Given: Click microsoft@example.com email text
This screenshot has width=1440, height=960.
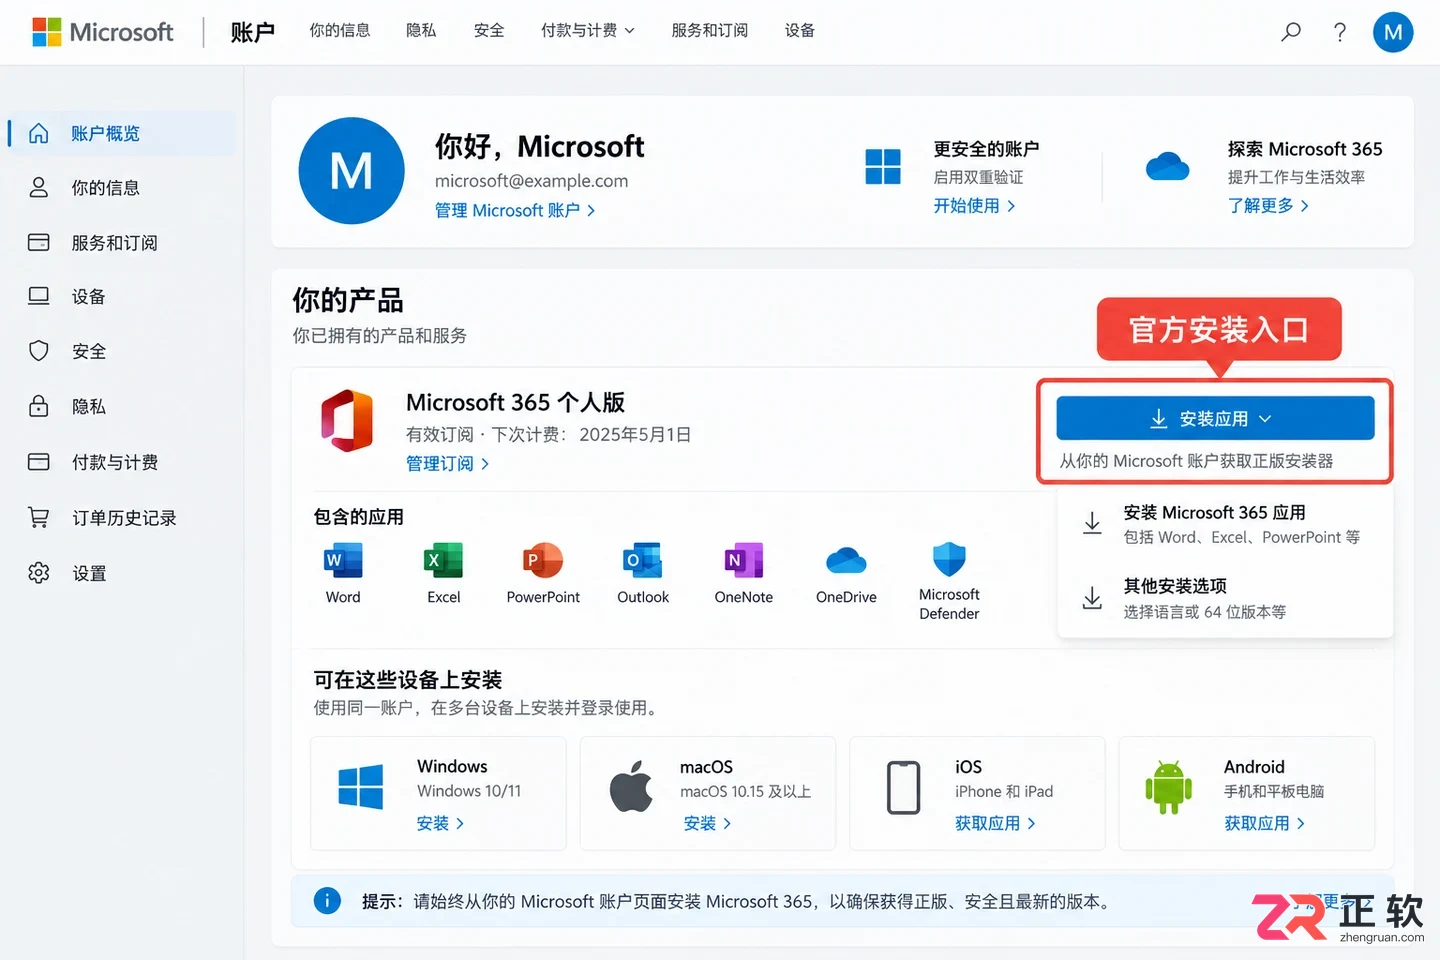Looking at the screenshot, I should point(531,181).
